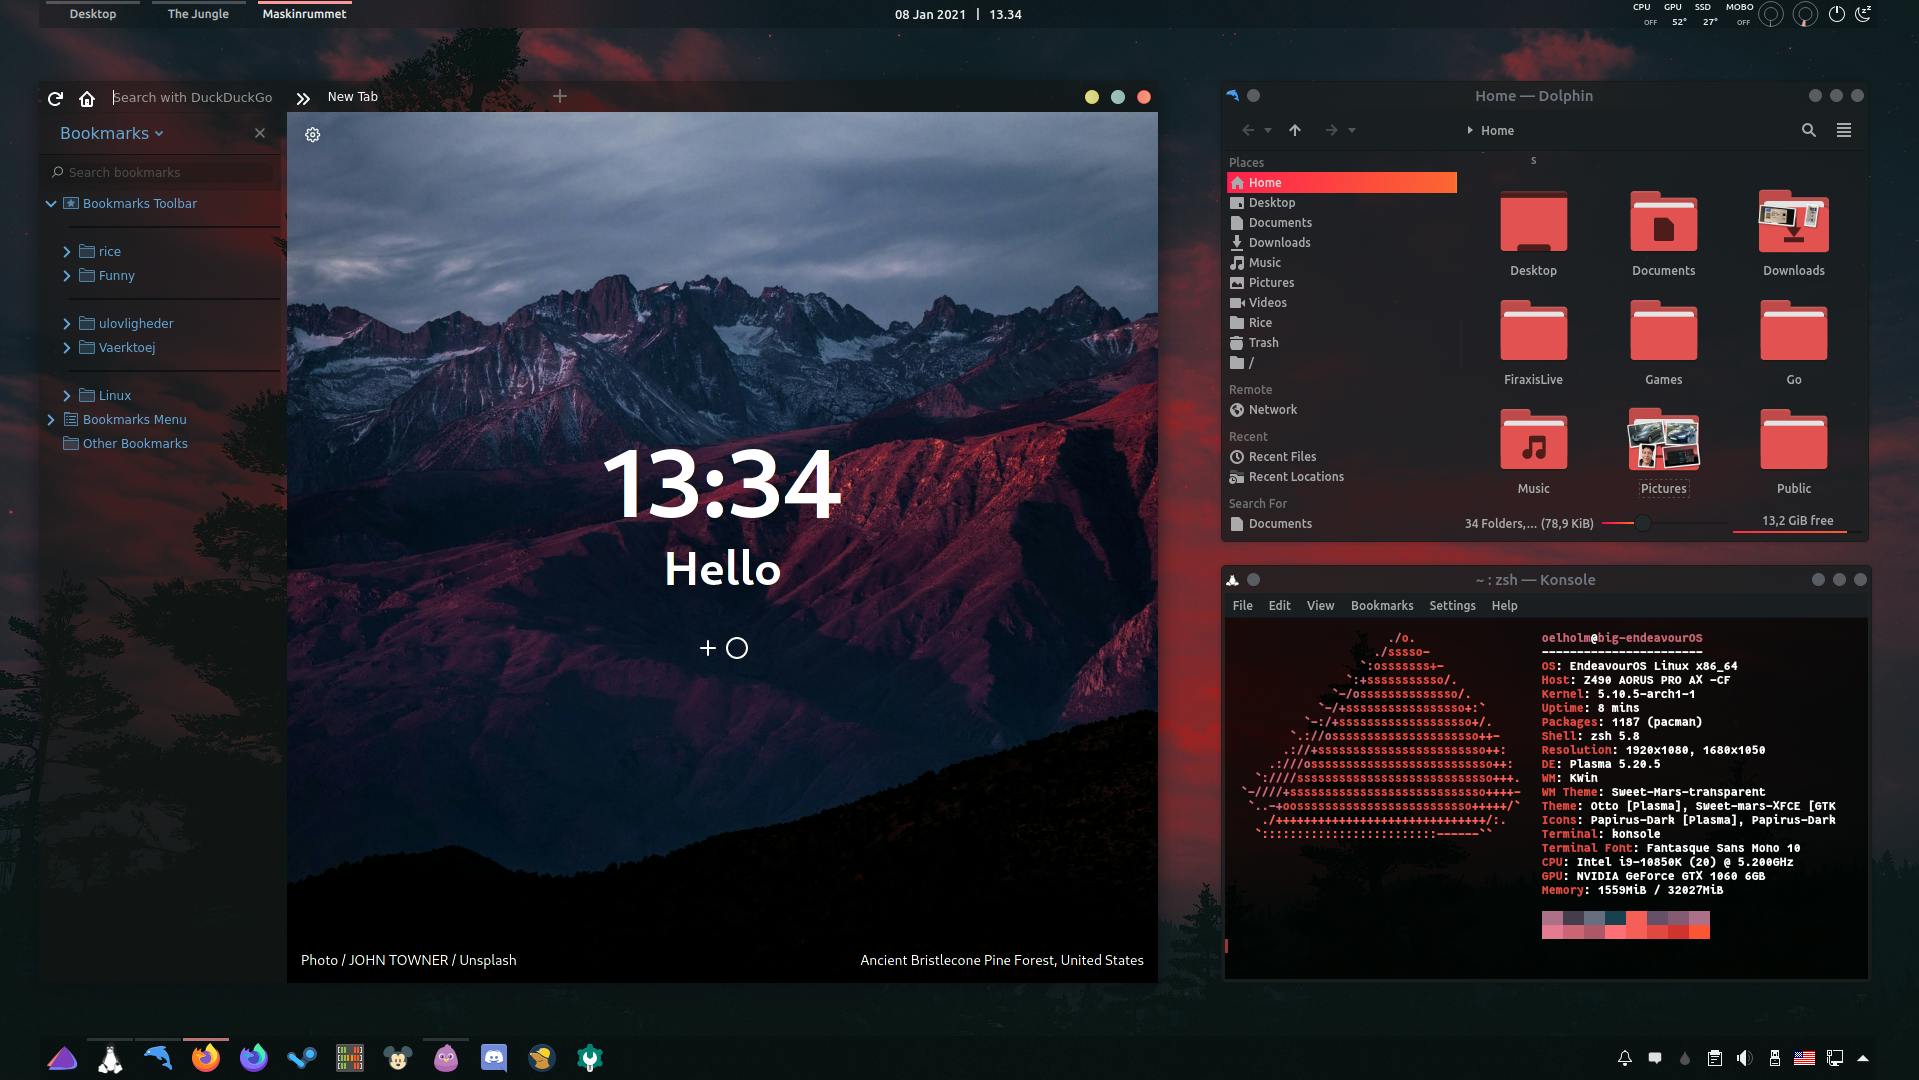Select Downloads in Dolphin Places

coord(1279,243)
